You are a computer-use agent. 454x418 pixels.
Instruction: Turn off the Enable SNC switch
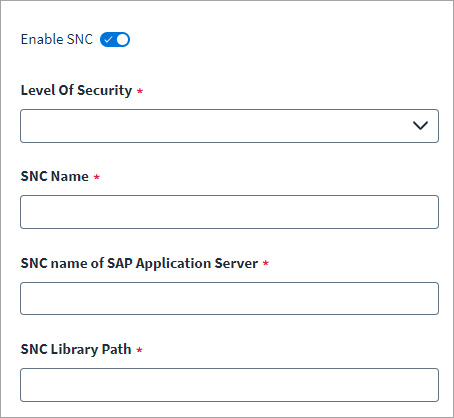[115, 40]
